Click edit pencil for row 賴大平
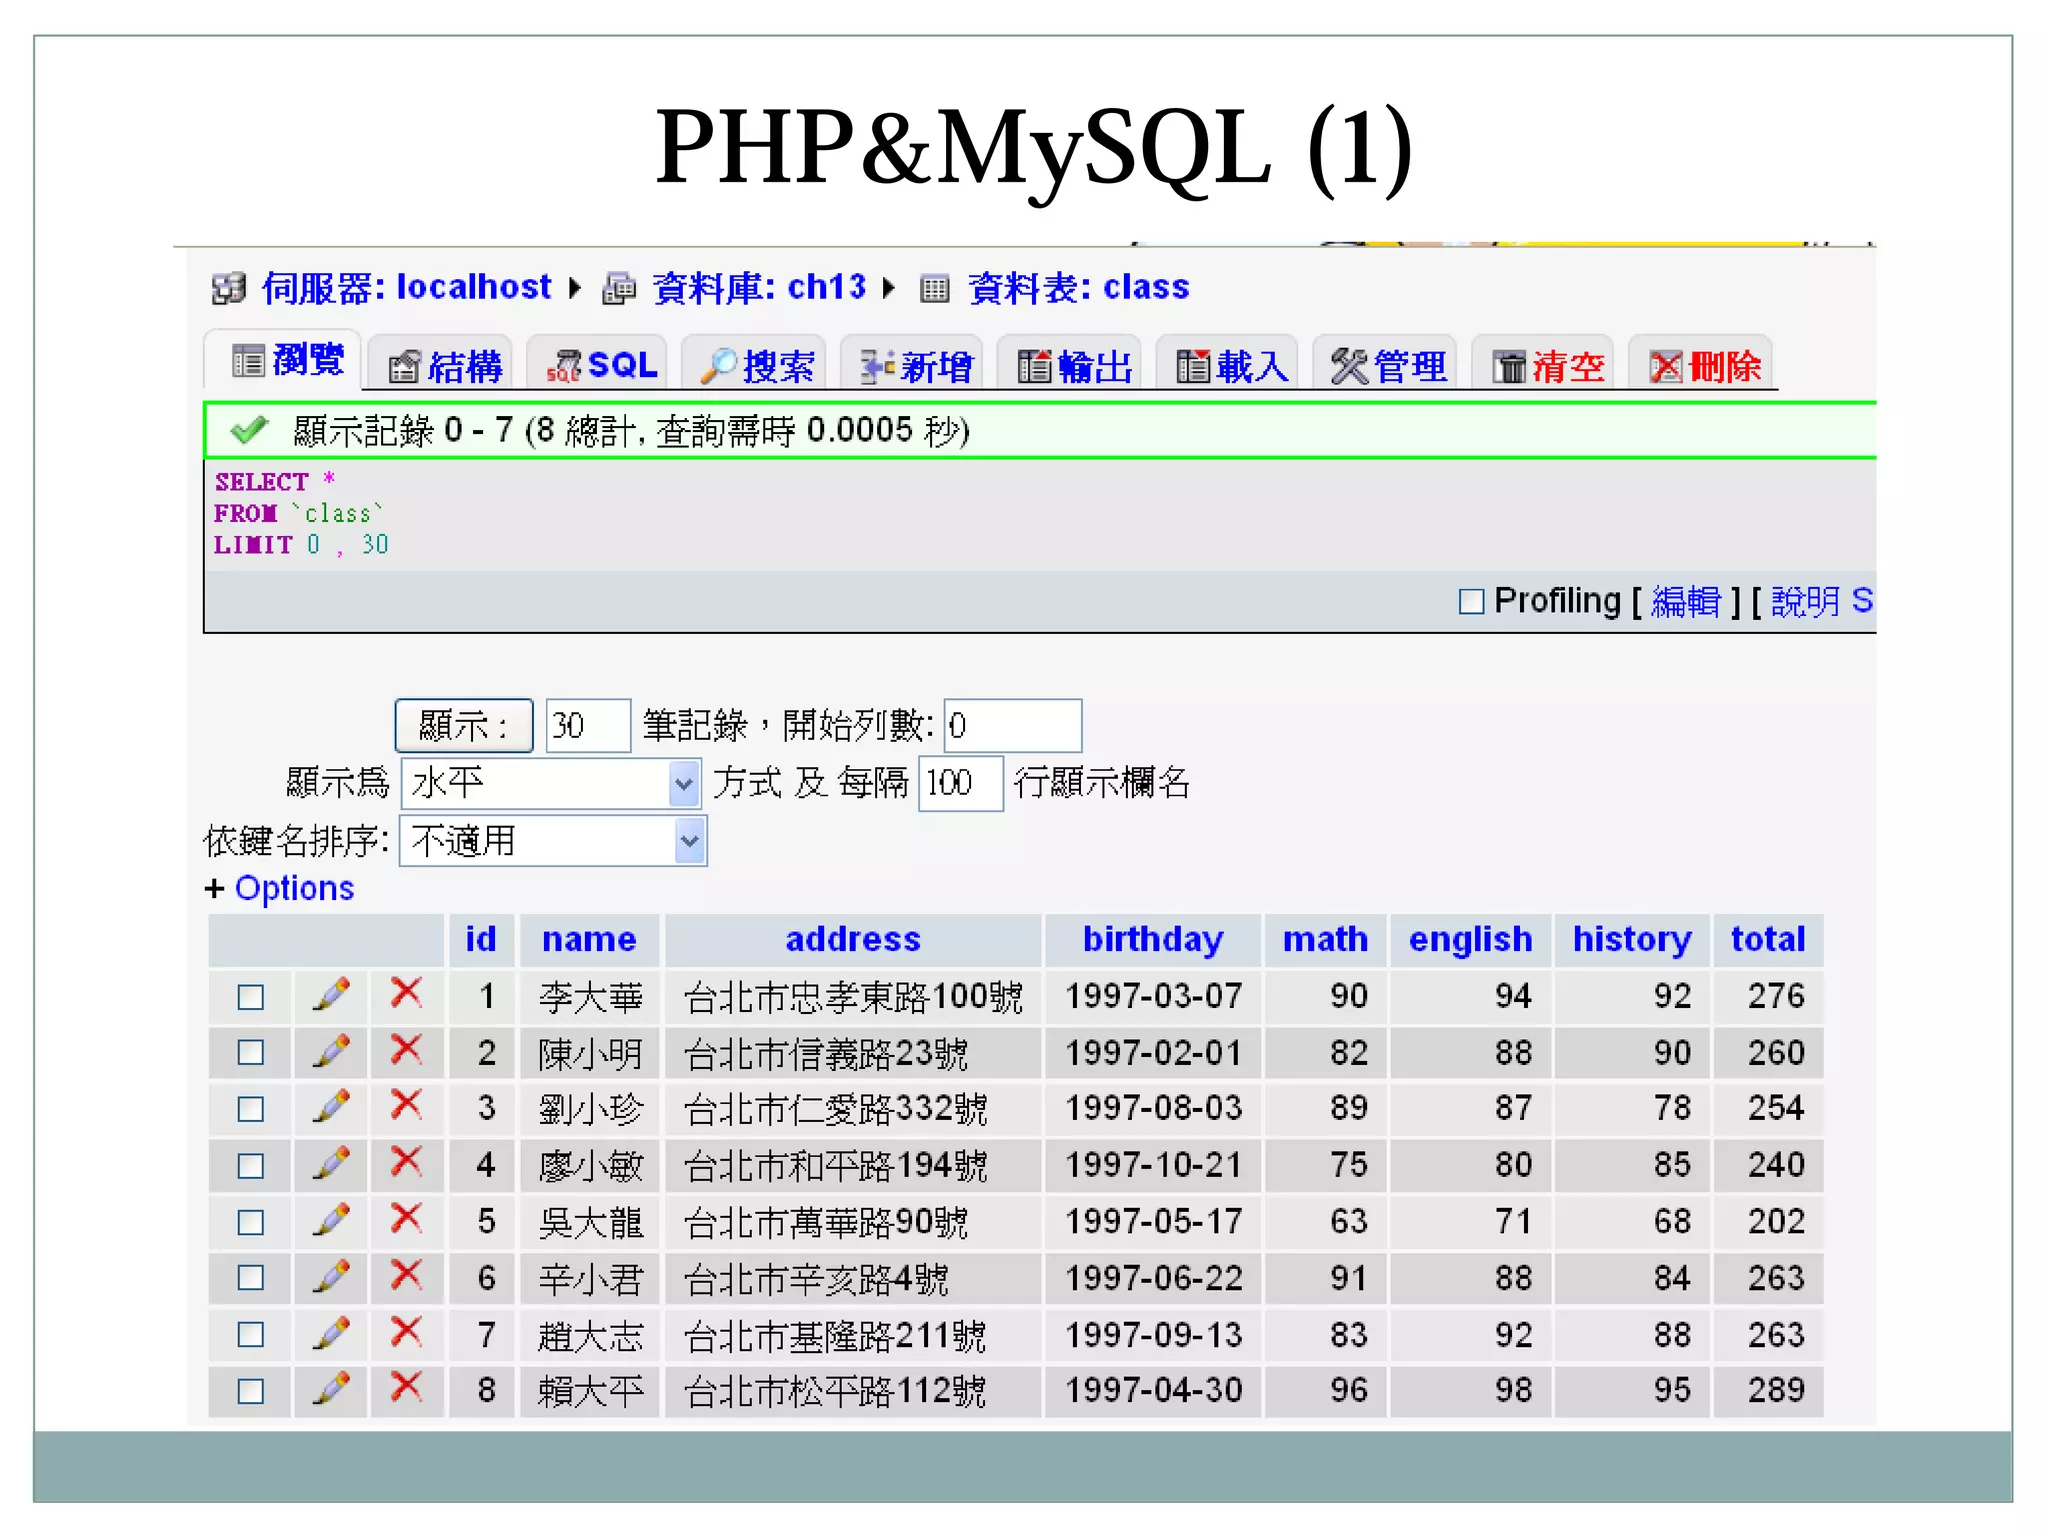 (331, 1389)
